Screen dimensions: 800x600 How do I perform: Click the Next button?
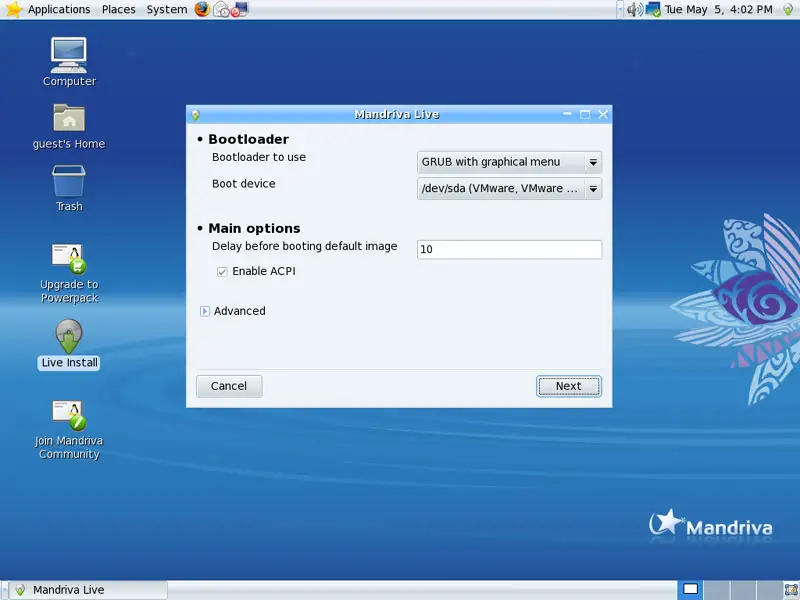(568, 386)
